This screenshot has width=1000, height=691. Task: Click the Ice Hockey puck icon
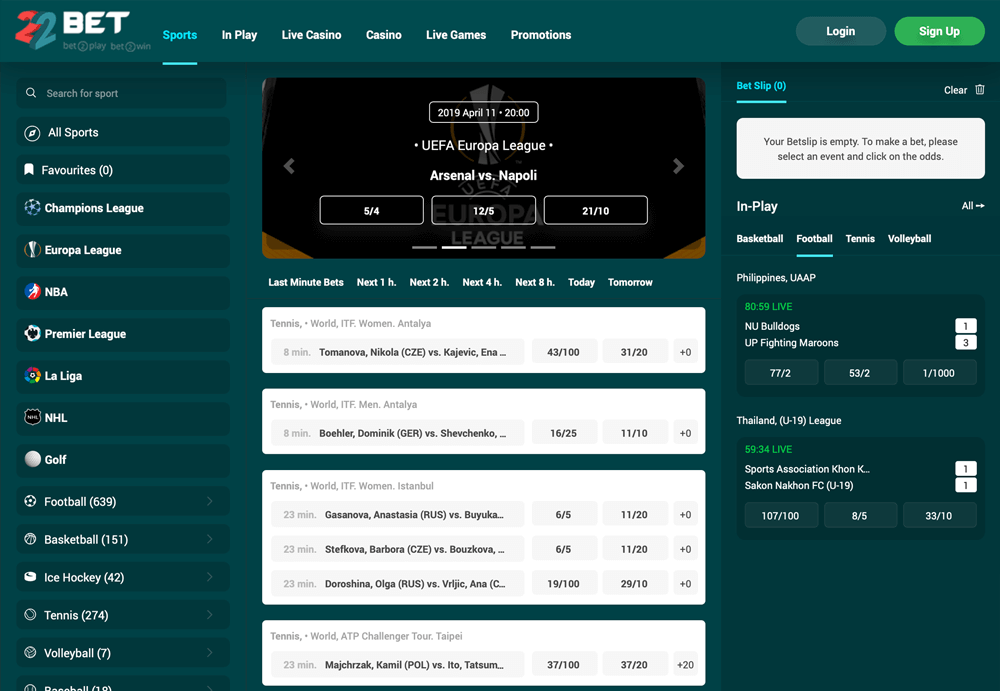click(x=30, y=577)
